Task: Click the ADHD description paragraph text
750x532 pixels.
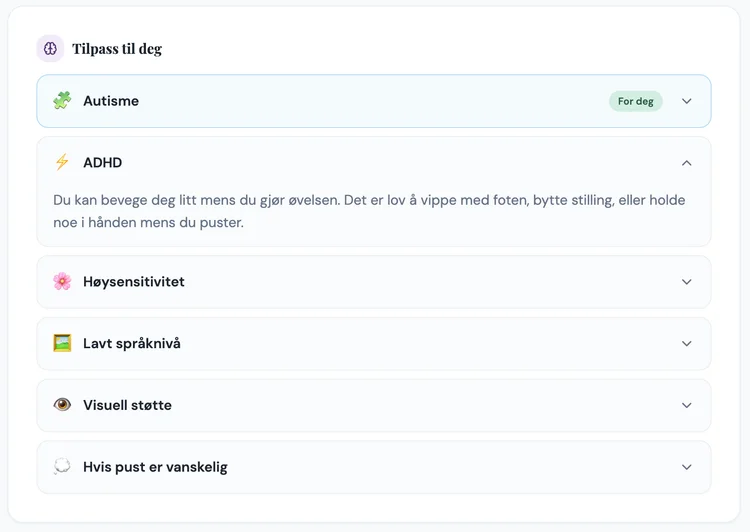Action: tap(369, 211)
